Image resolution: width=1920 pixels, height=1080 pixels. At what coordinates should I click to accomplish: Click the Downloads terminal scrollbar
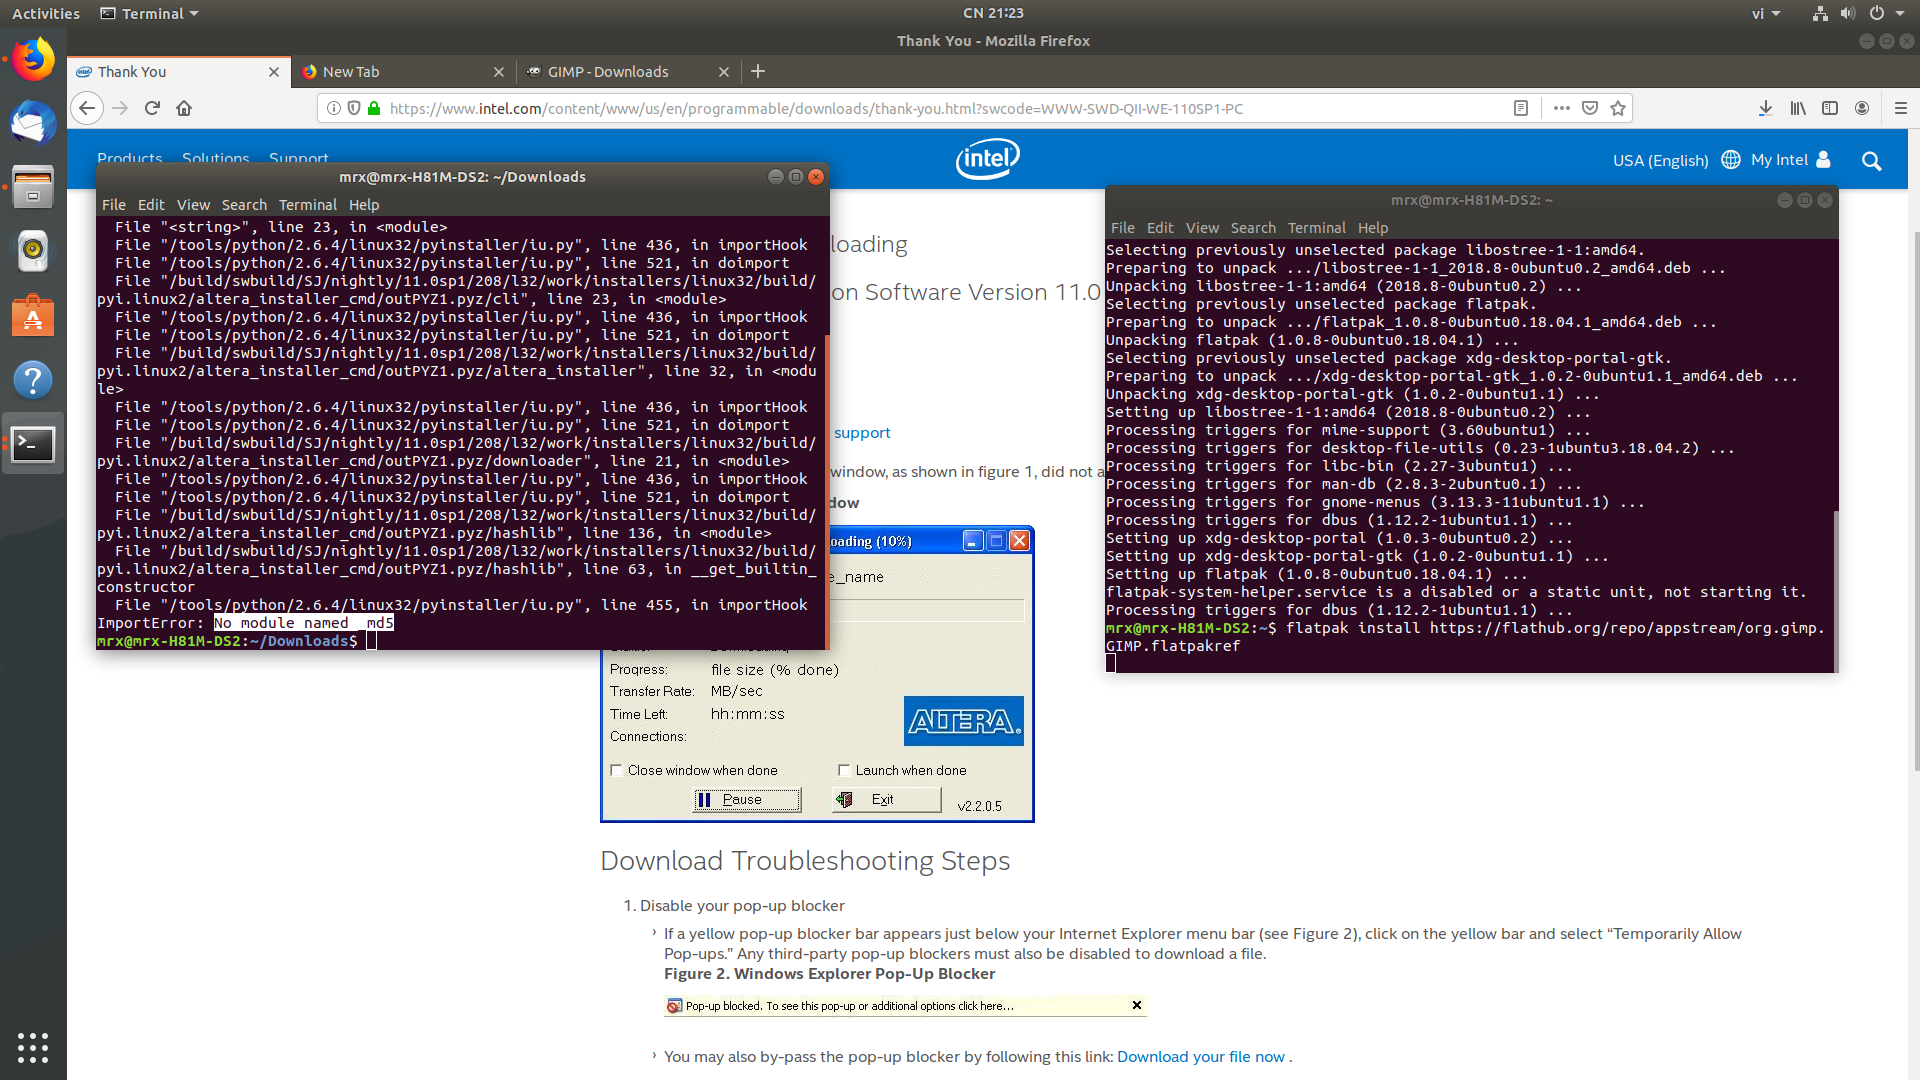[x=826, y=490]
